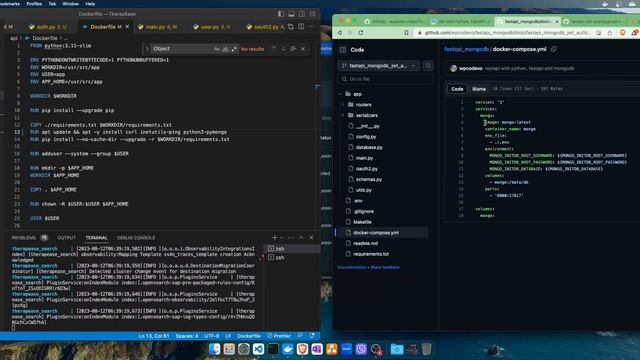This screenshot has height=360, width=640.
Task: Click the Brave Shields icon in address bar
Action: click(622, 33)
